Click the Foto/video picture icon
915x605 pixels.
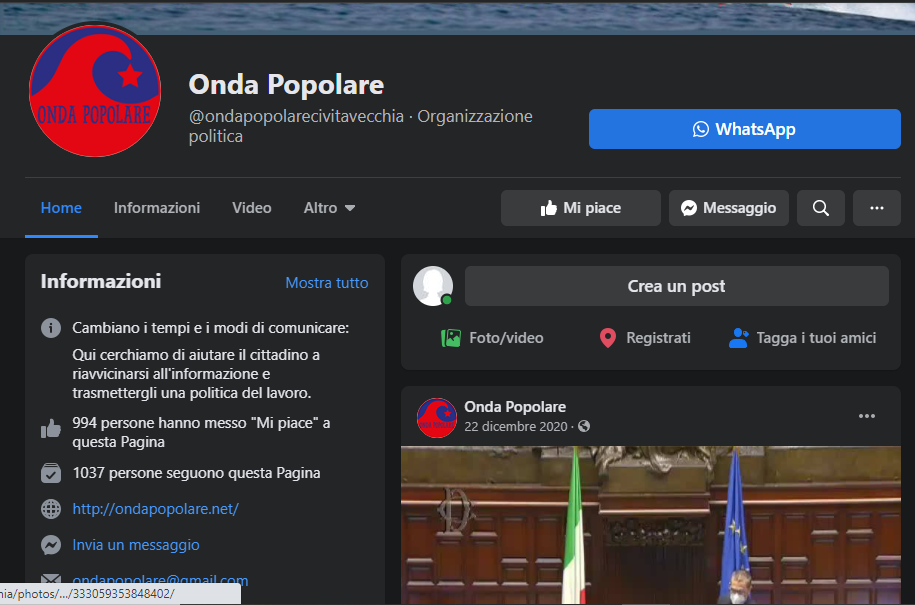click(450, 338)
